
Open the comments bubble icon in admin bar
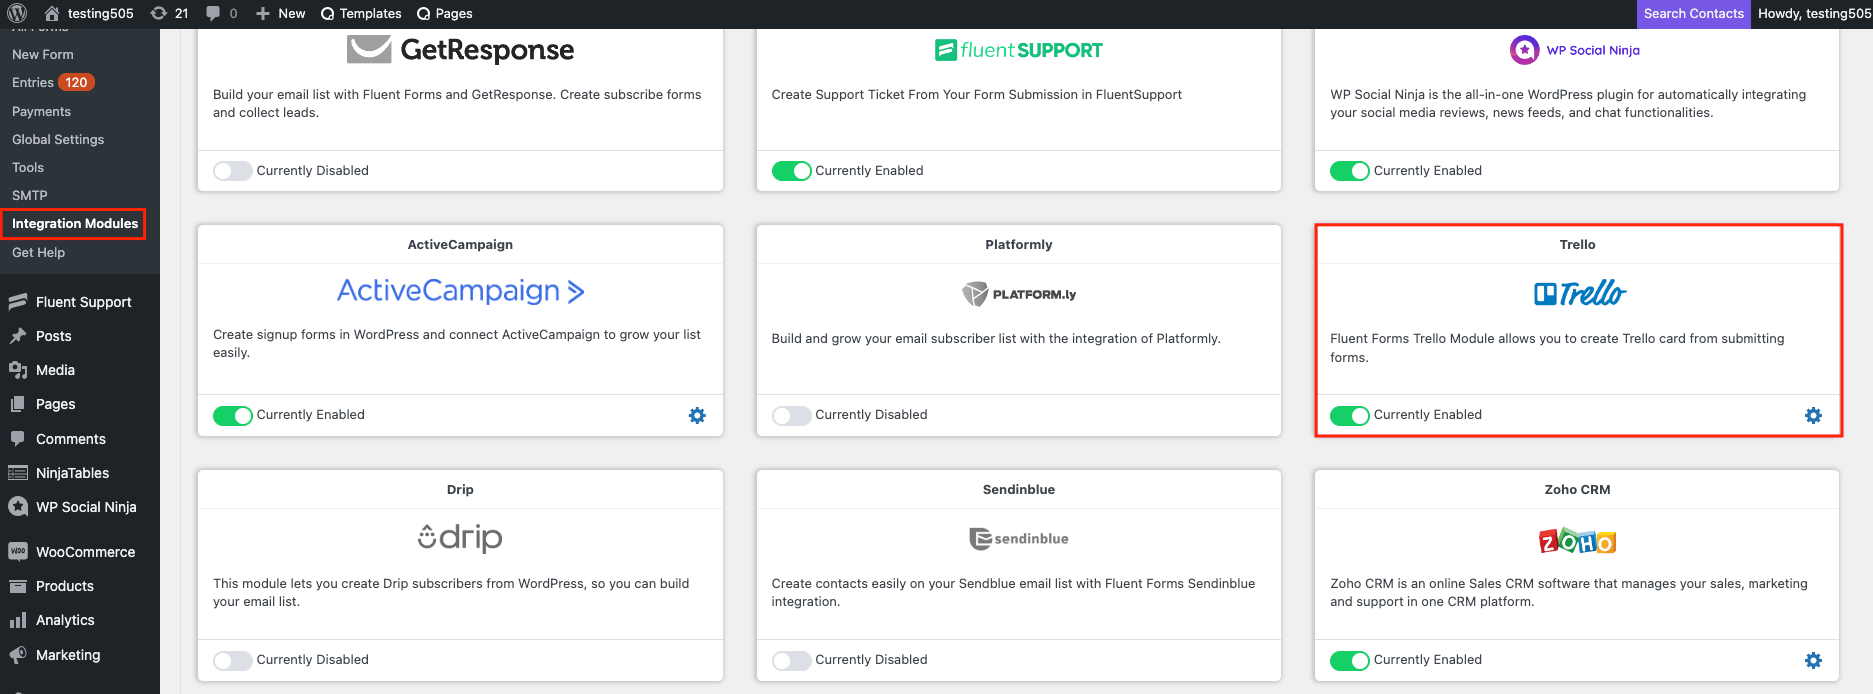click(x=213, y=13)
